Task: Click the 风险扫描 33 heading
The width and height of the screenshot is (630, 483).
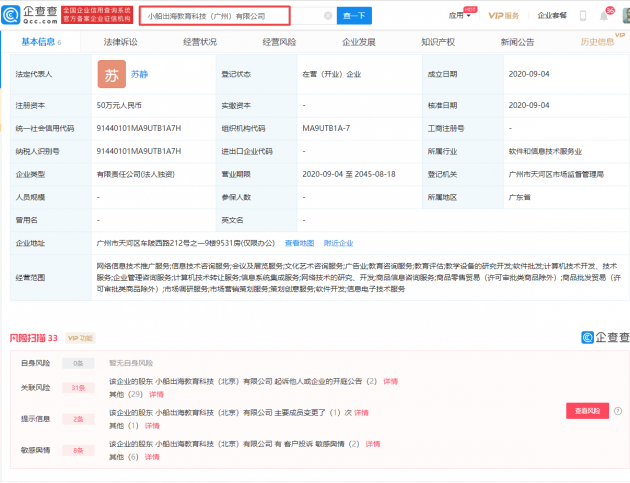Action: 34,338
